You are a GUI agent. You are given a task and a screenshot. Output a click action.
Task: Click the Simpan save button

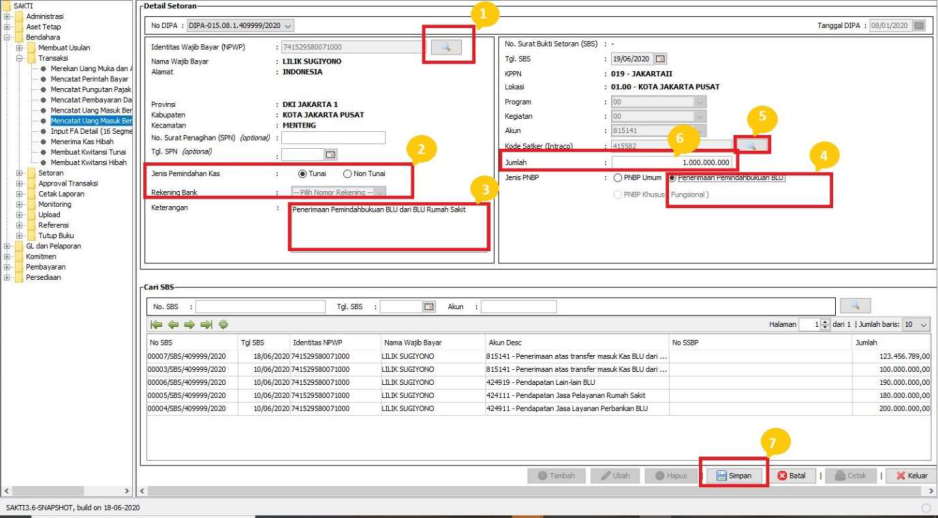[x=734, y=476]
